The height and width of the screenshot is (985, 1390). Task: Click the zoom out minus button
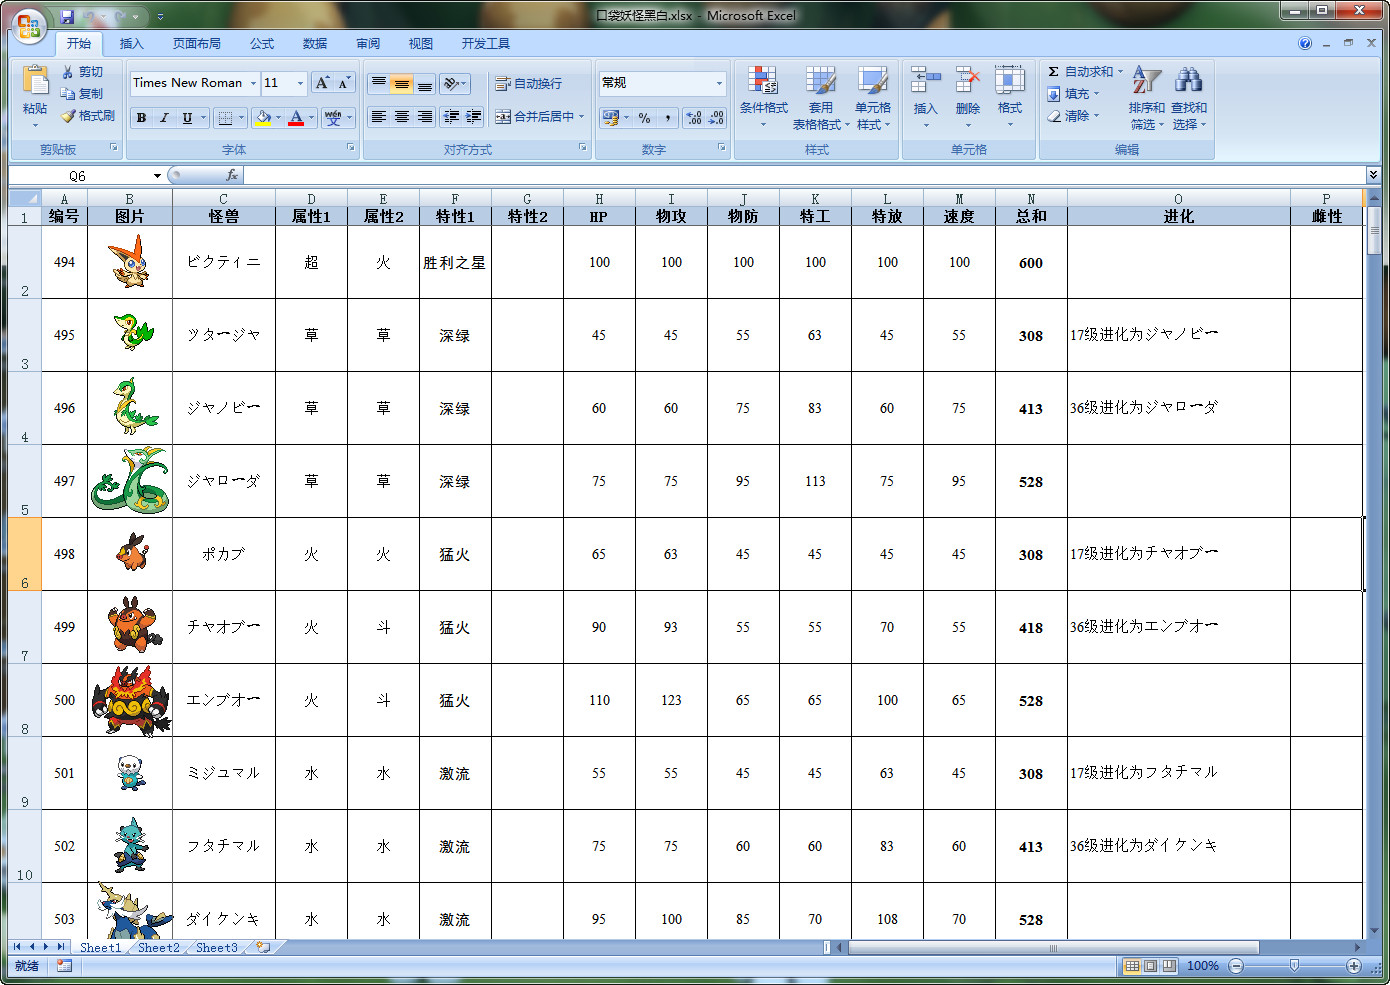click(1236, 966)
